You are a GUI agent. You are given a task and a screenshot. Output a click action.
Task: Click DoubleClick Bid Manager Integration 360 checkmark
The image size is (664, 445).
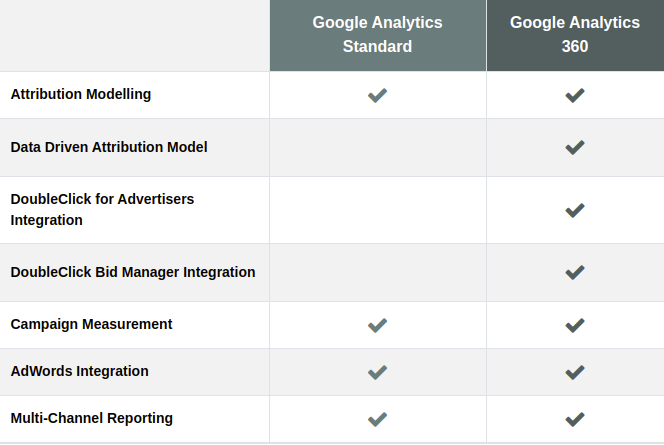coord(575,272)
